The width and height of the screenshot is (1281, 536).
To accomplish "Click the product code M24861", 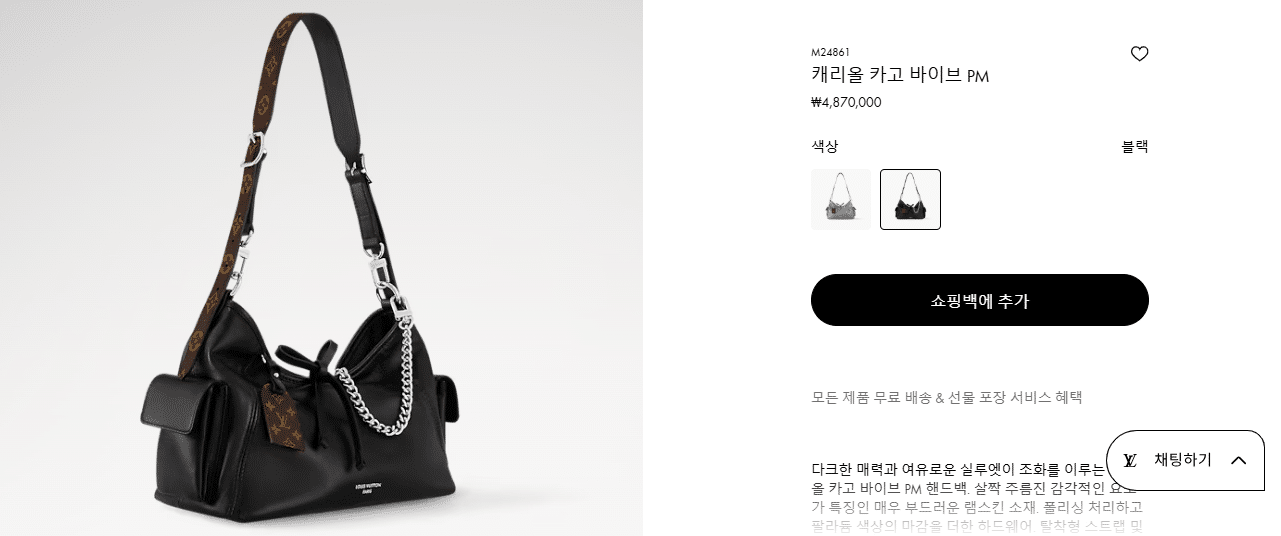I will (830, 52).
